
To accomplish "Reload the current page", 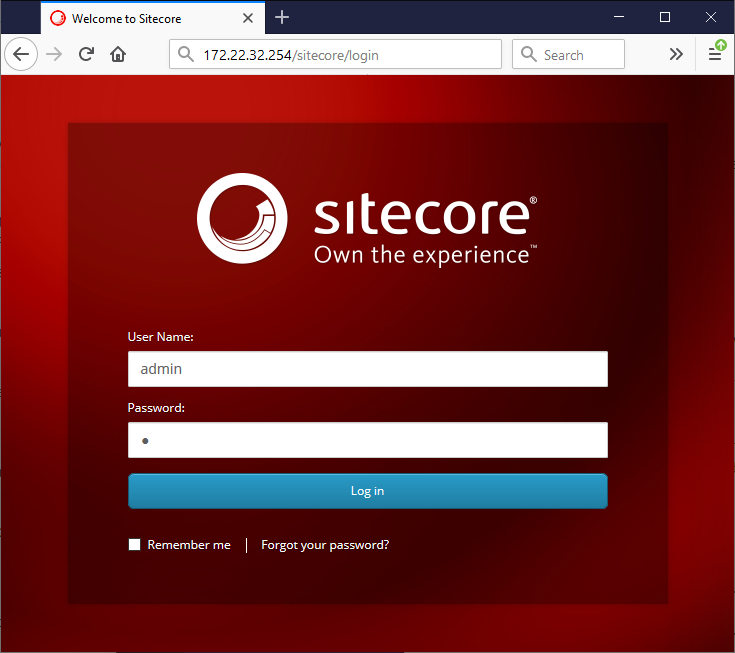I will coord(87,55).
